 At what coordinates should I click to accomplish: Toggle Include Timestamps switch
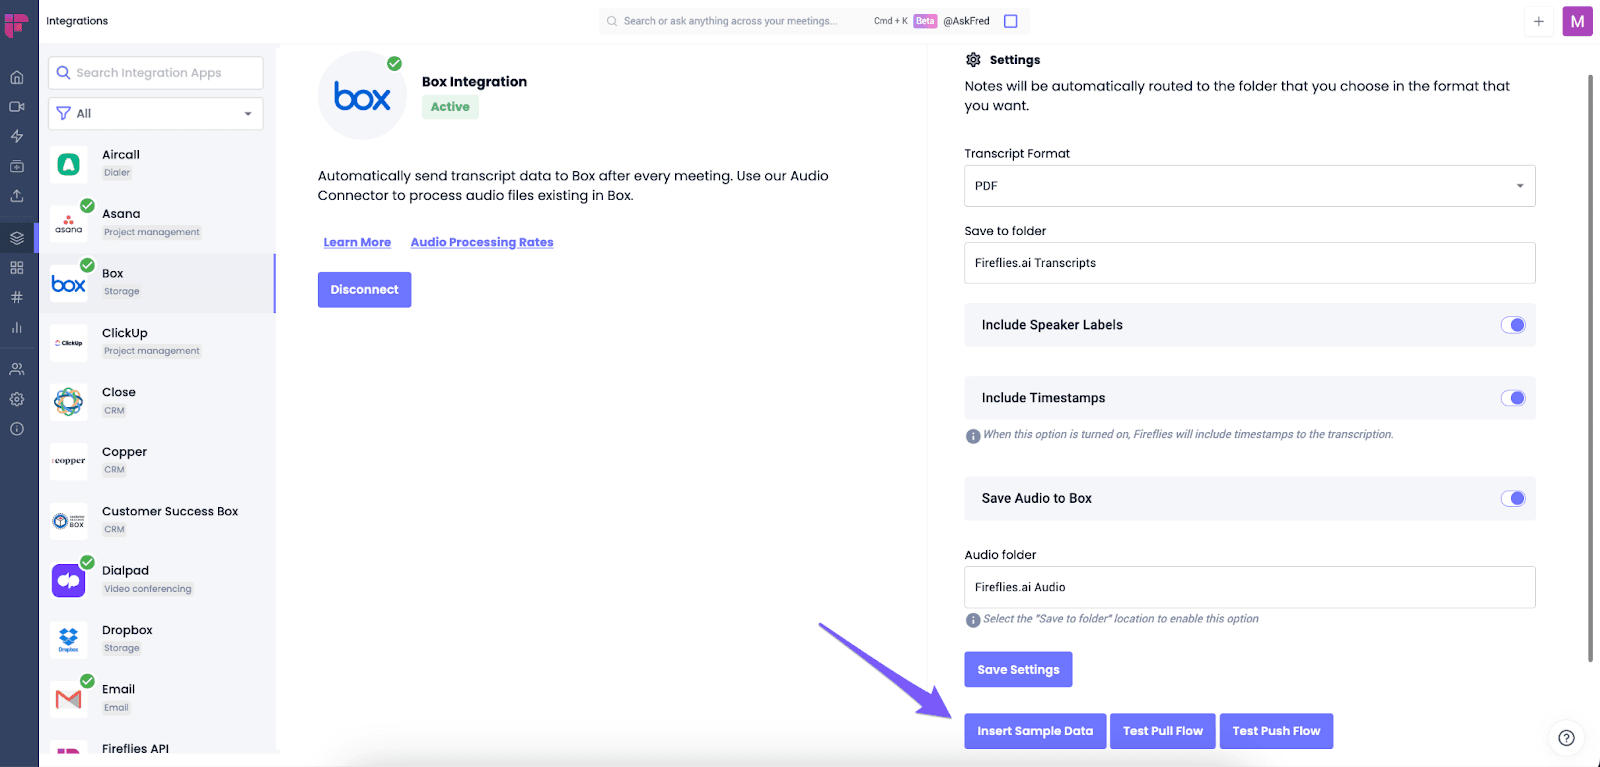tap(1513, 398)
